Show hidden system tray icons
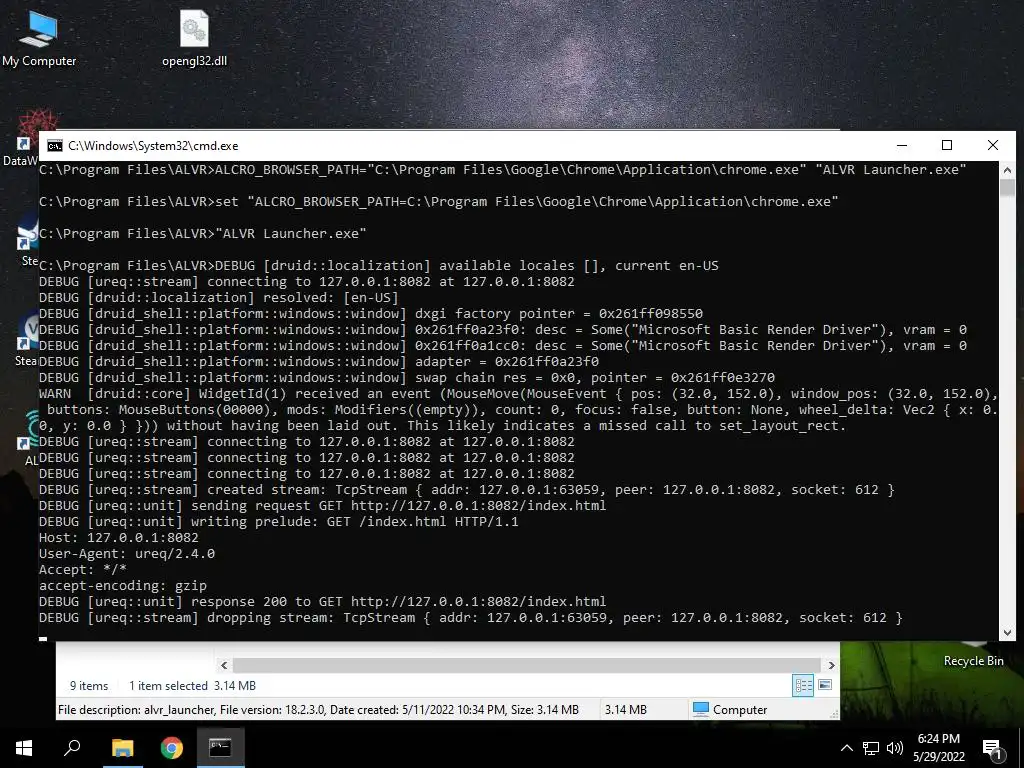This screenshot has width=1024, height=768. pos(846,748)
